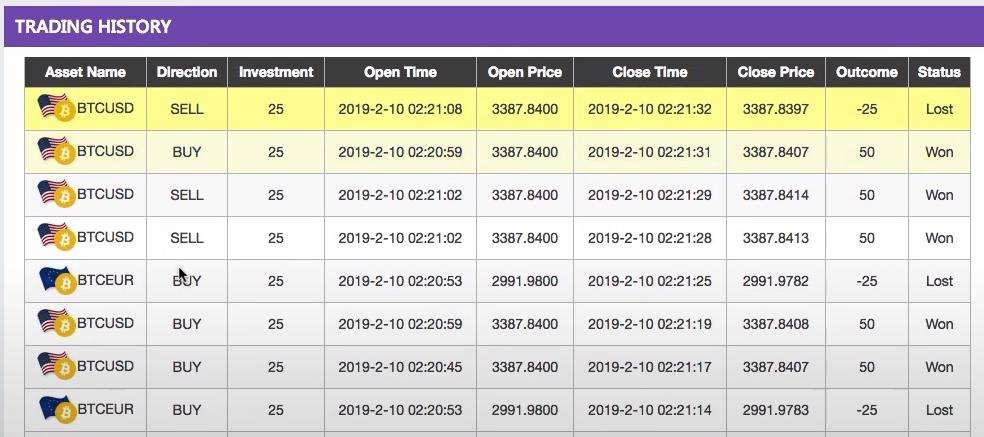The image size is (984, 437).
Task: Click the Trading History panel title bar
Action: 492,27
